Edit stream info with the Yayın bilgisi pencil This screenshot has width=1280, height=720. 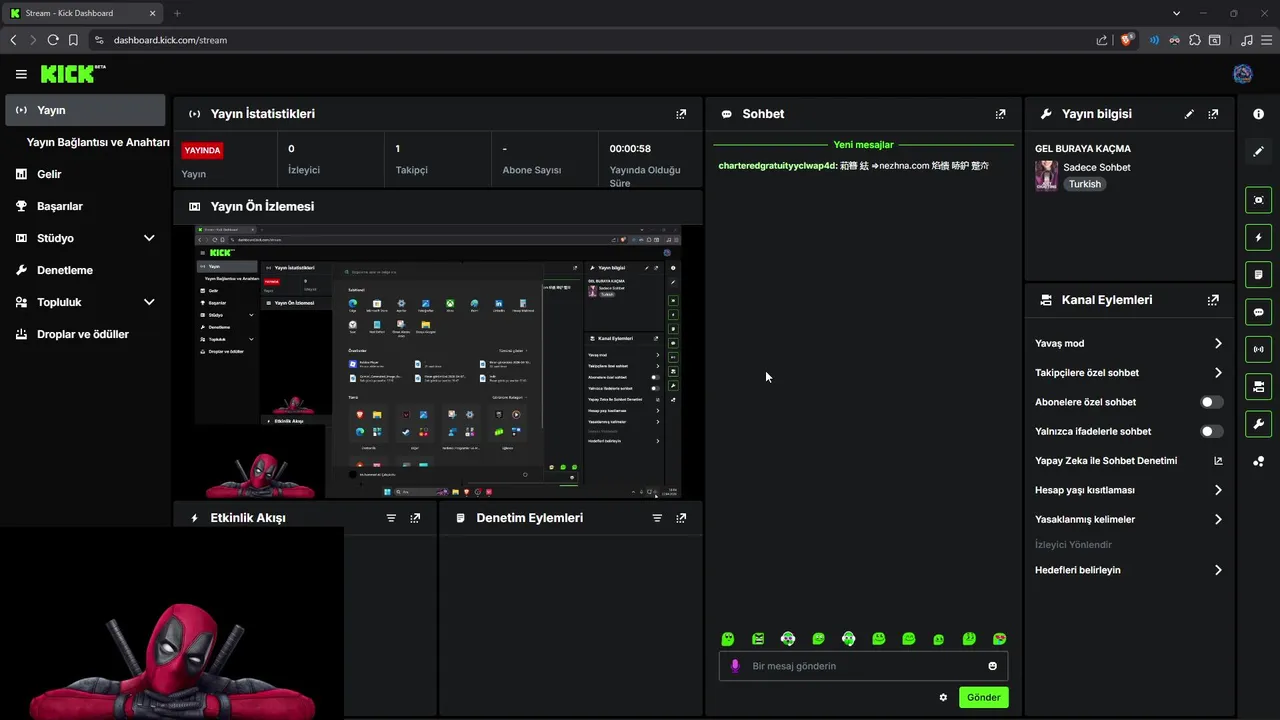[x=1189, y=114]
